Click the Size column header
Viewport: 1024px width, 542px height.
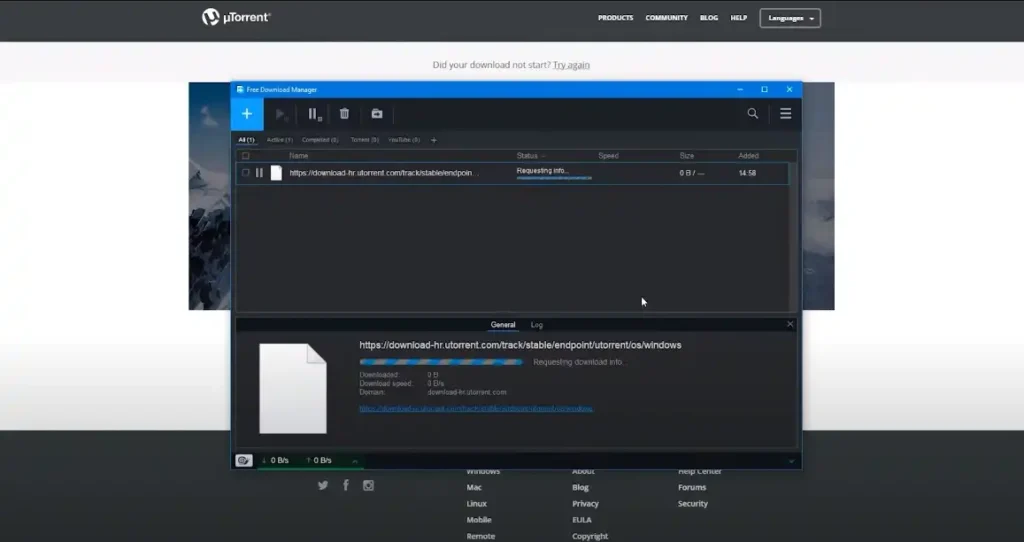click(686, 155)
